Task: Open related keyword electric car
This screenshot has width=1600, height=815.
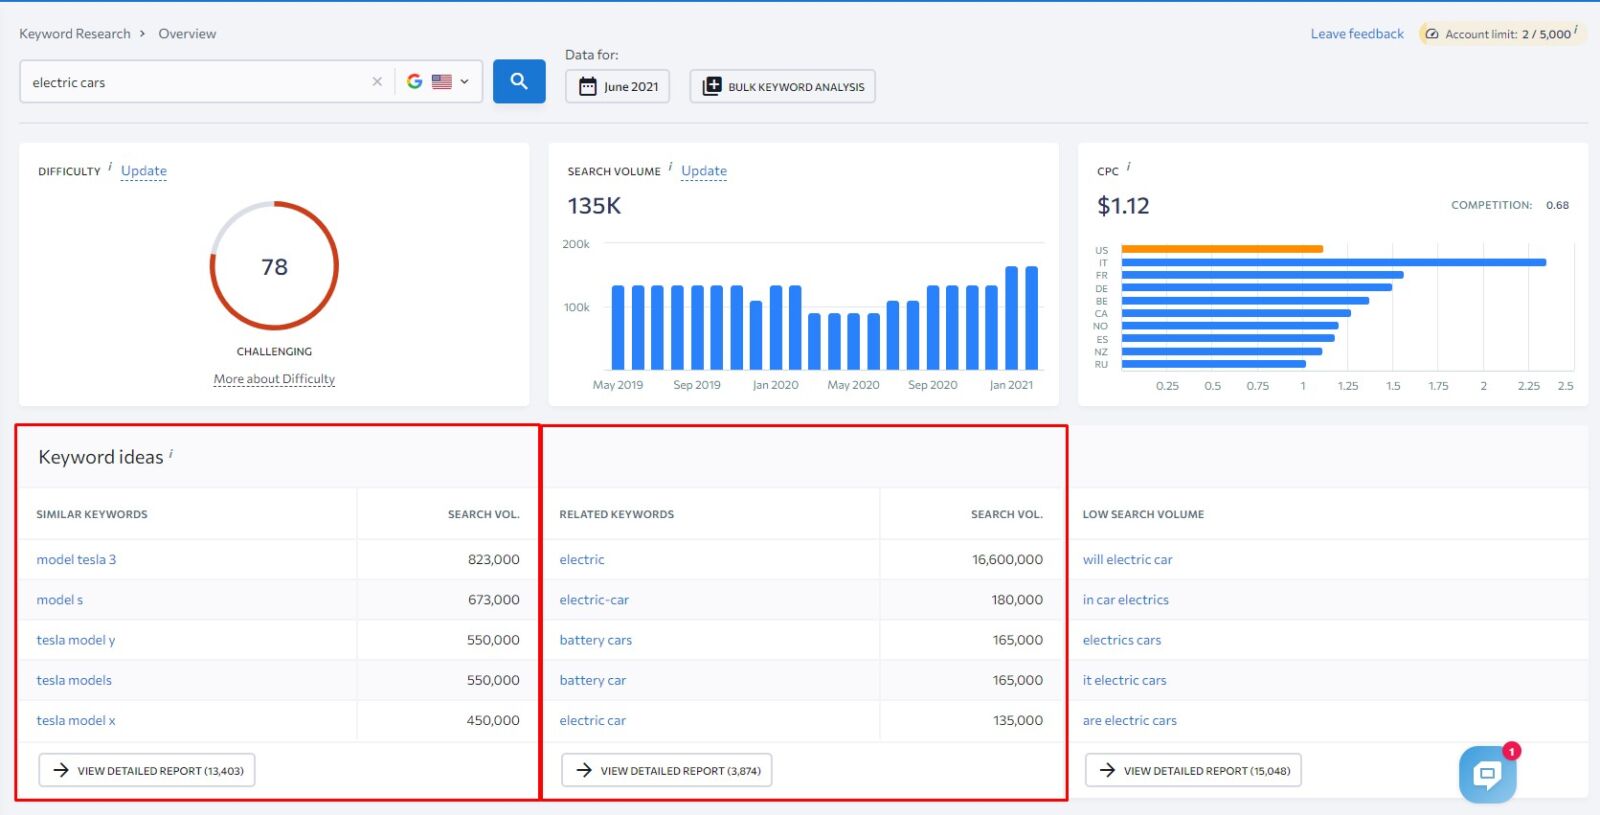Action: [x=593, y=720]
